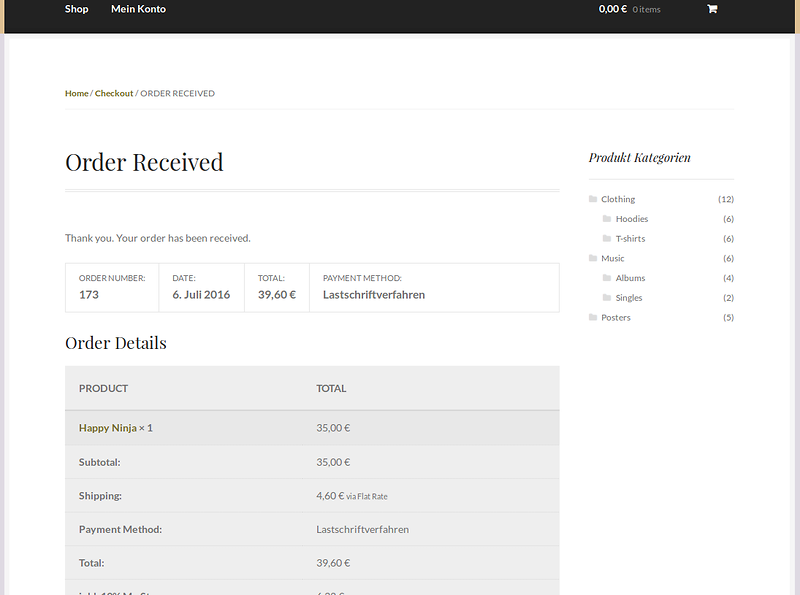Open the Happy Ninja product link
The height and width of the screenshot is (595, 800).
click(107, 428)
